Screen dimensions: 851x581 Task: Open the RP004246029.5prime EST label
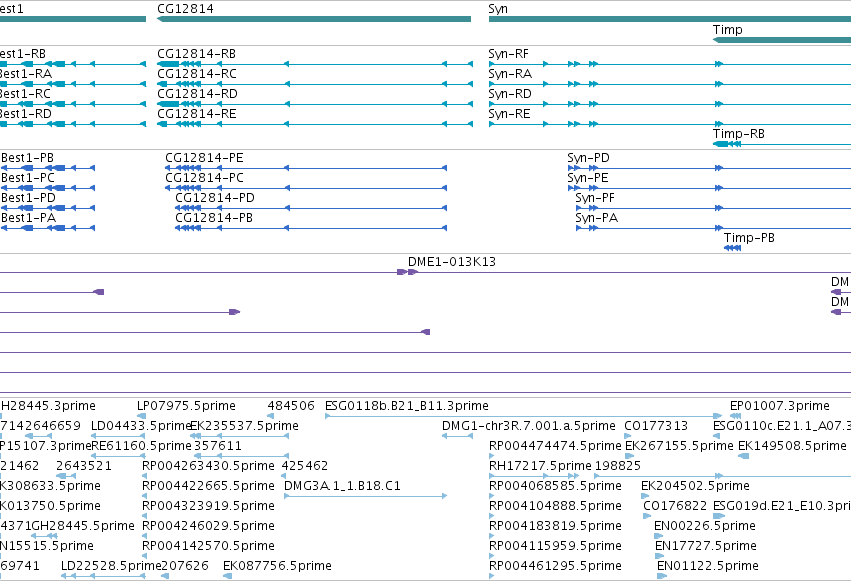click(208, 527)
